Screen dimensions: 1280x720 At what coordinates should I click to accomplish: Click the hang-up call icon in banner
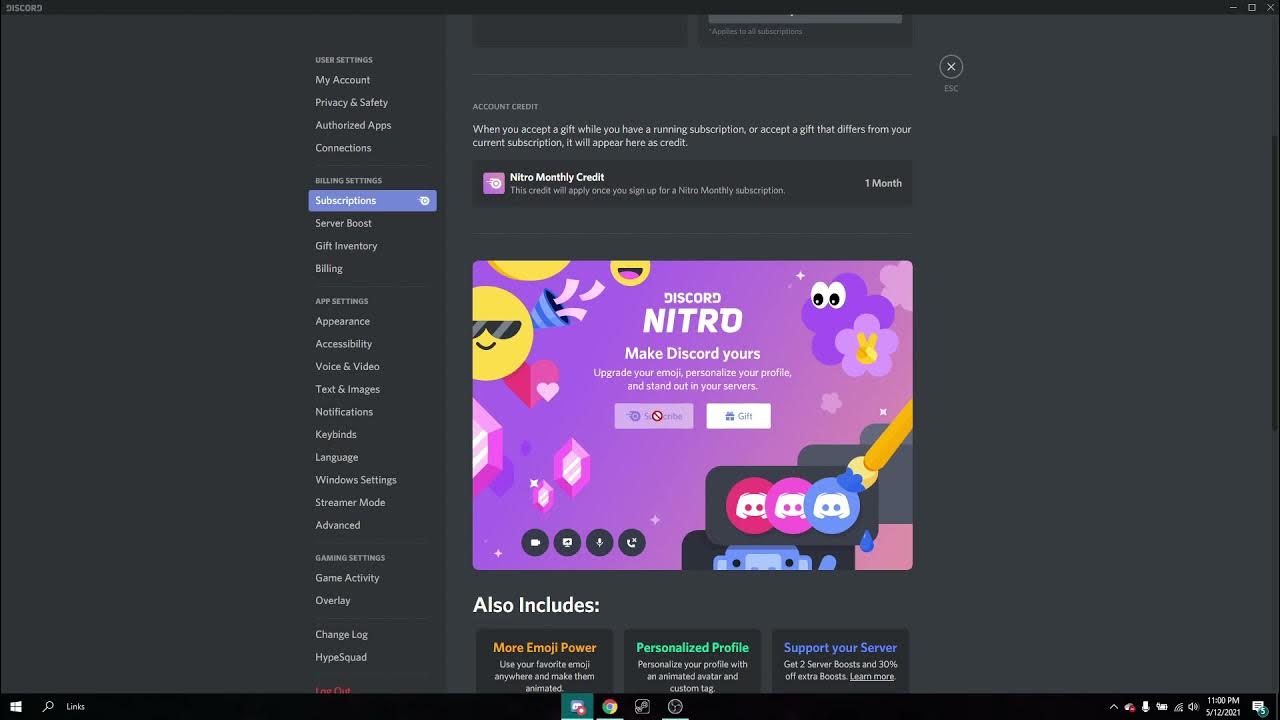(631, 542)
